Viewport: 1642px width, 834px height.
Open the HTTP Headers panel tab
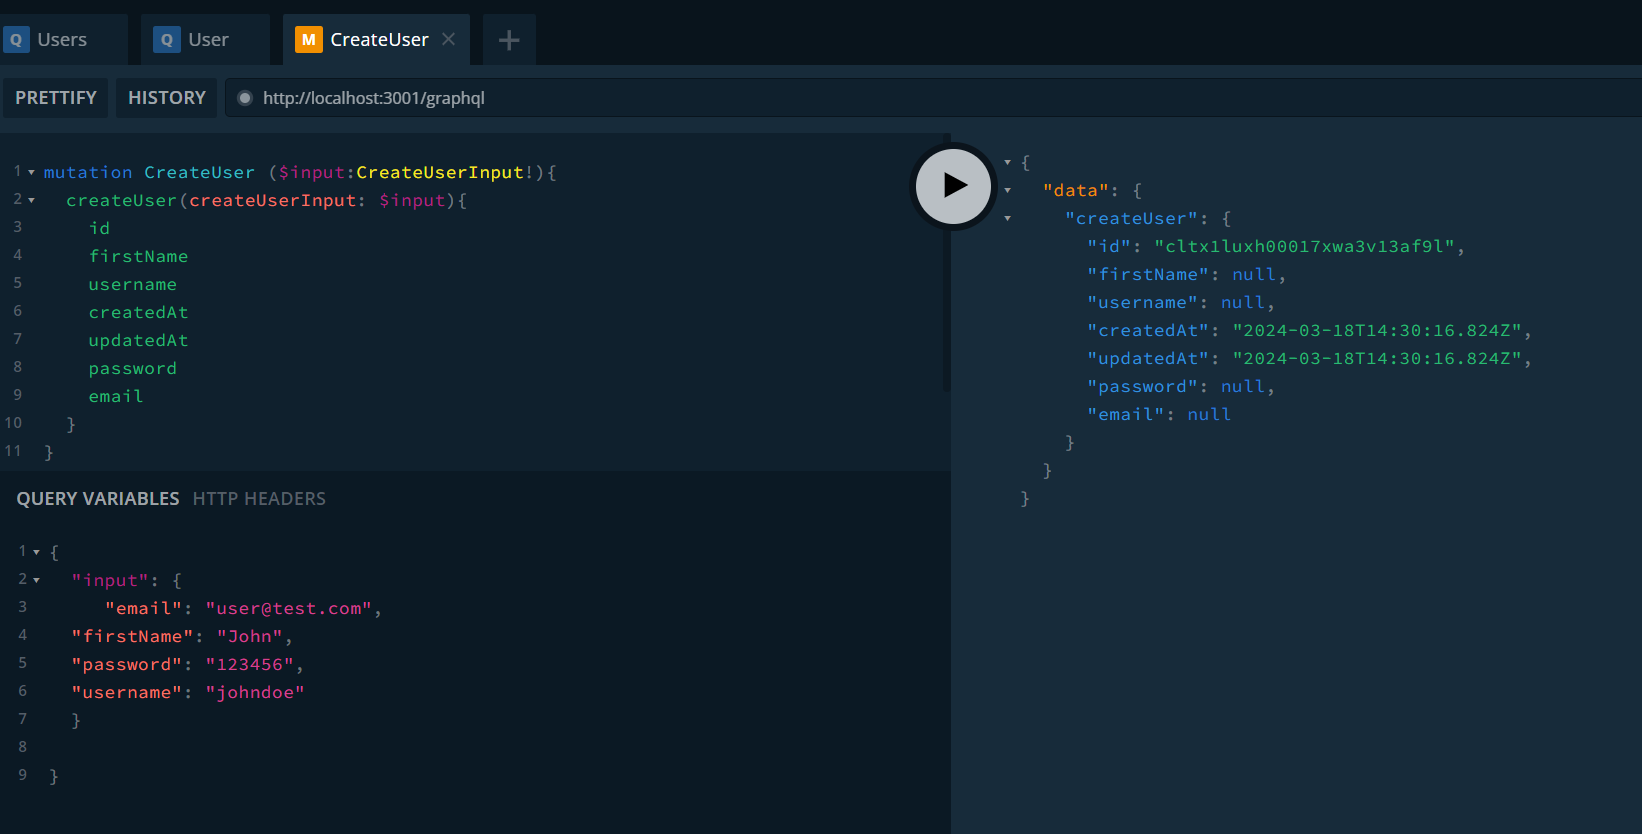point(259,499)
